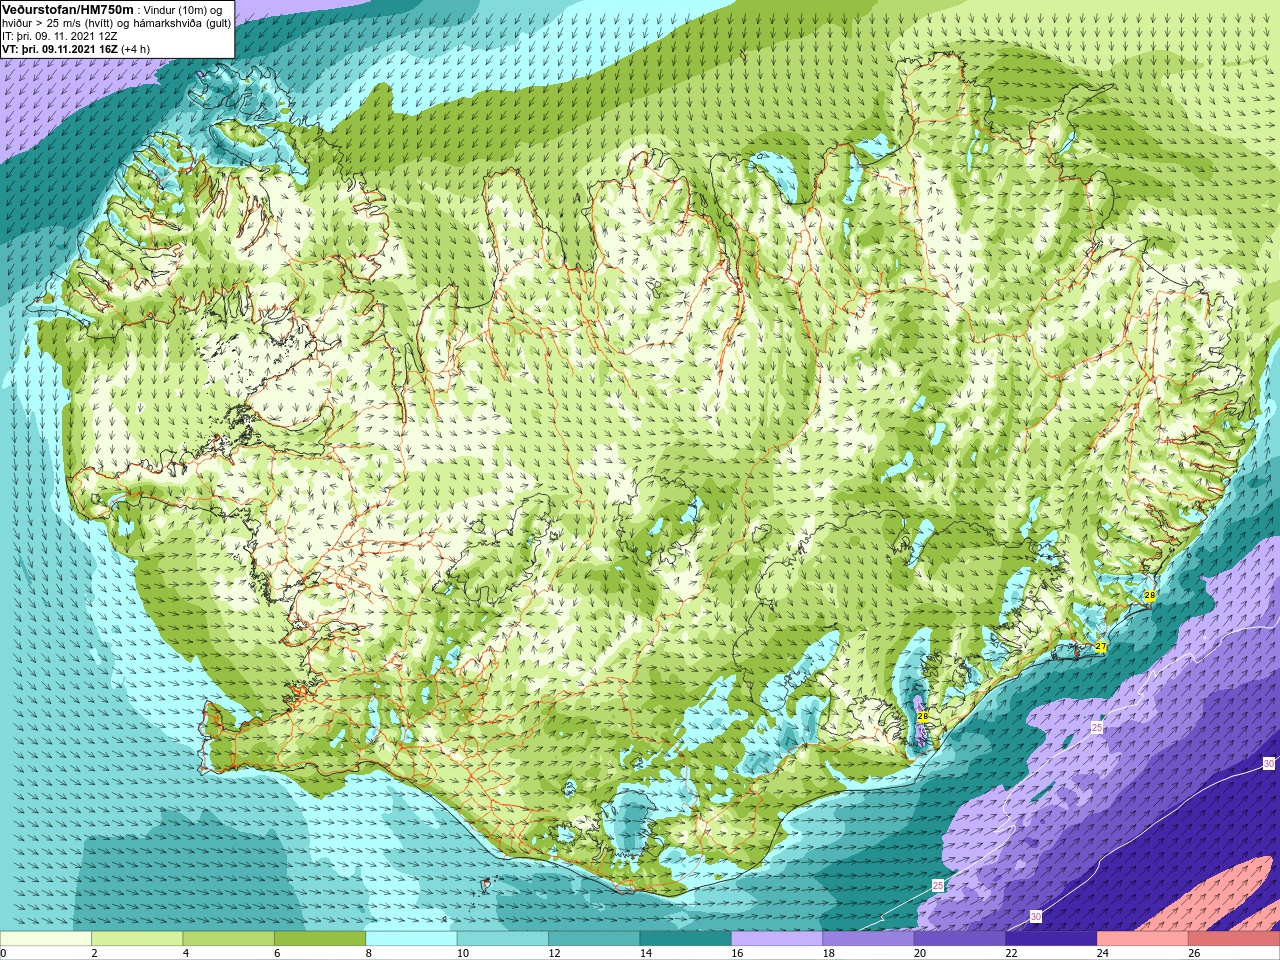
Task: Click the 'Veðurstofan/HM750m' title text
Action: (x=68, y=9)
